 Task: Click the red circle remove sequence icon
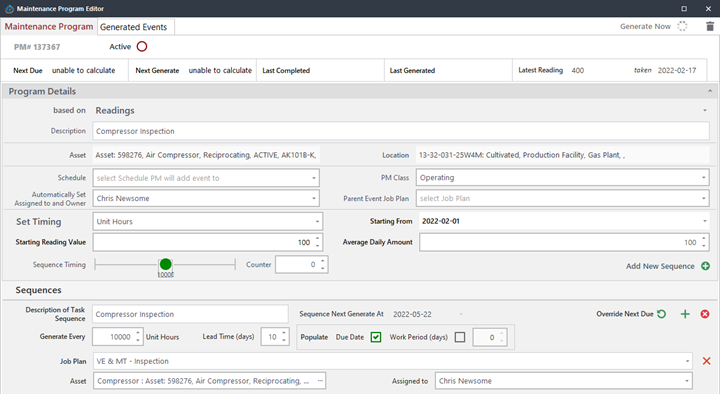click(x=705, y=314)
